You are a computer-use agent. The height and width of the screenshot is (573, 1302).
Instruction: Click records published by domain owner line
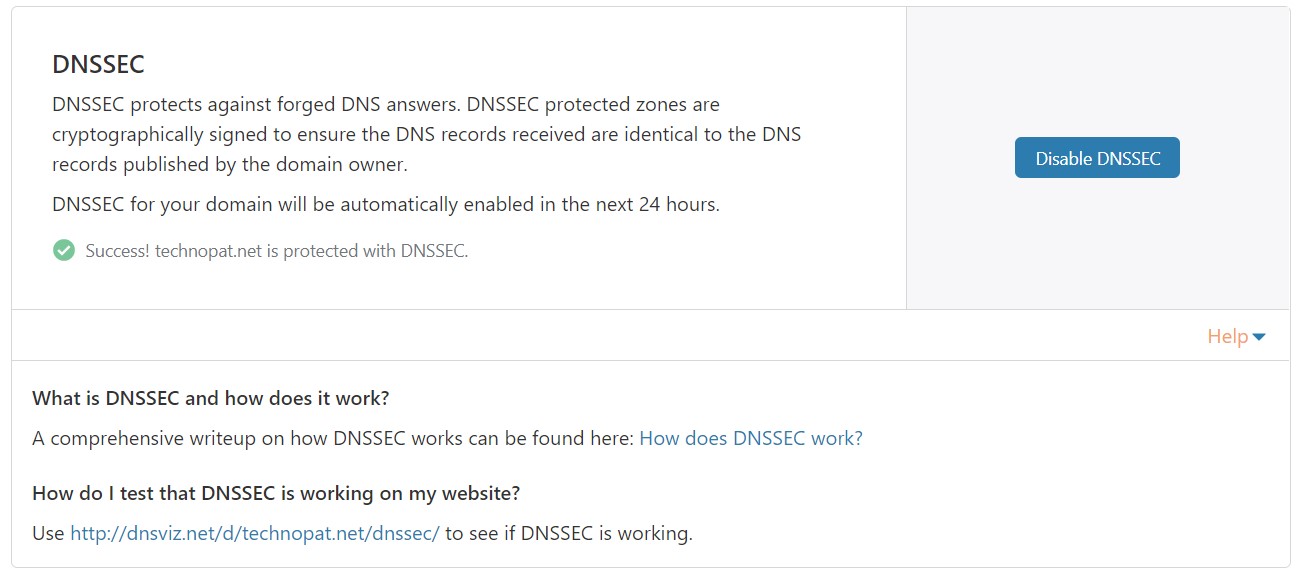230,164
